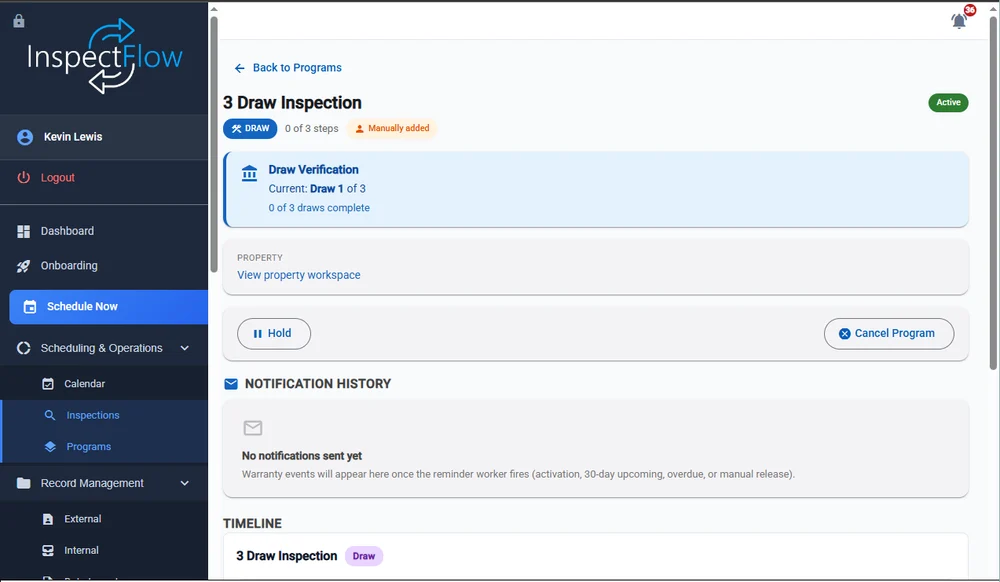The image size is (1000, 582).
Task: Click the Cancel Program button
Action: coord(888,334)
